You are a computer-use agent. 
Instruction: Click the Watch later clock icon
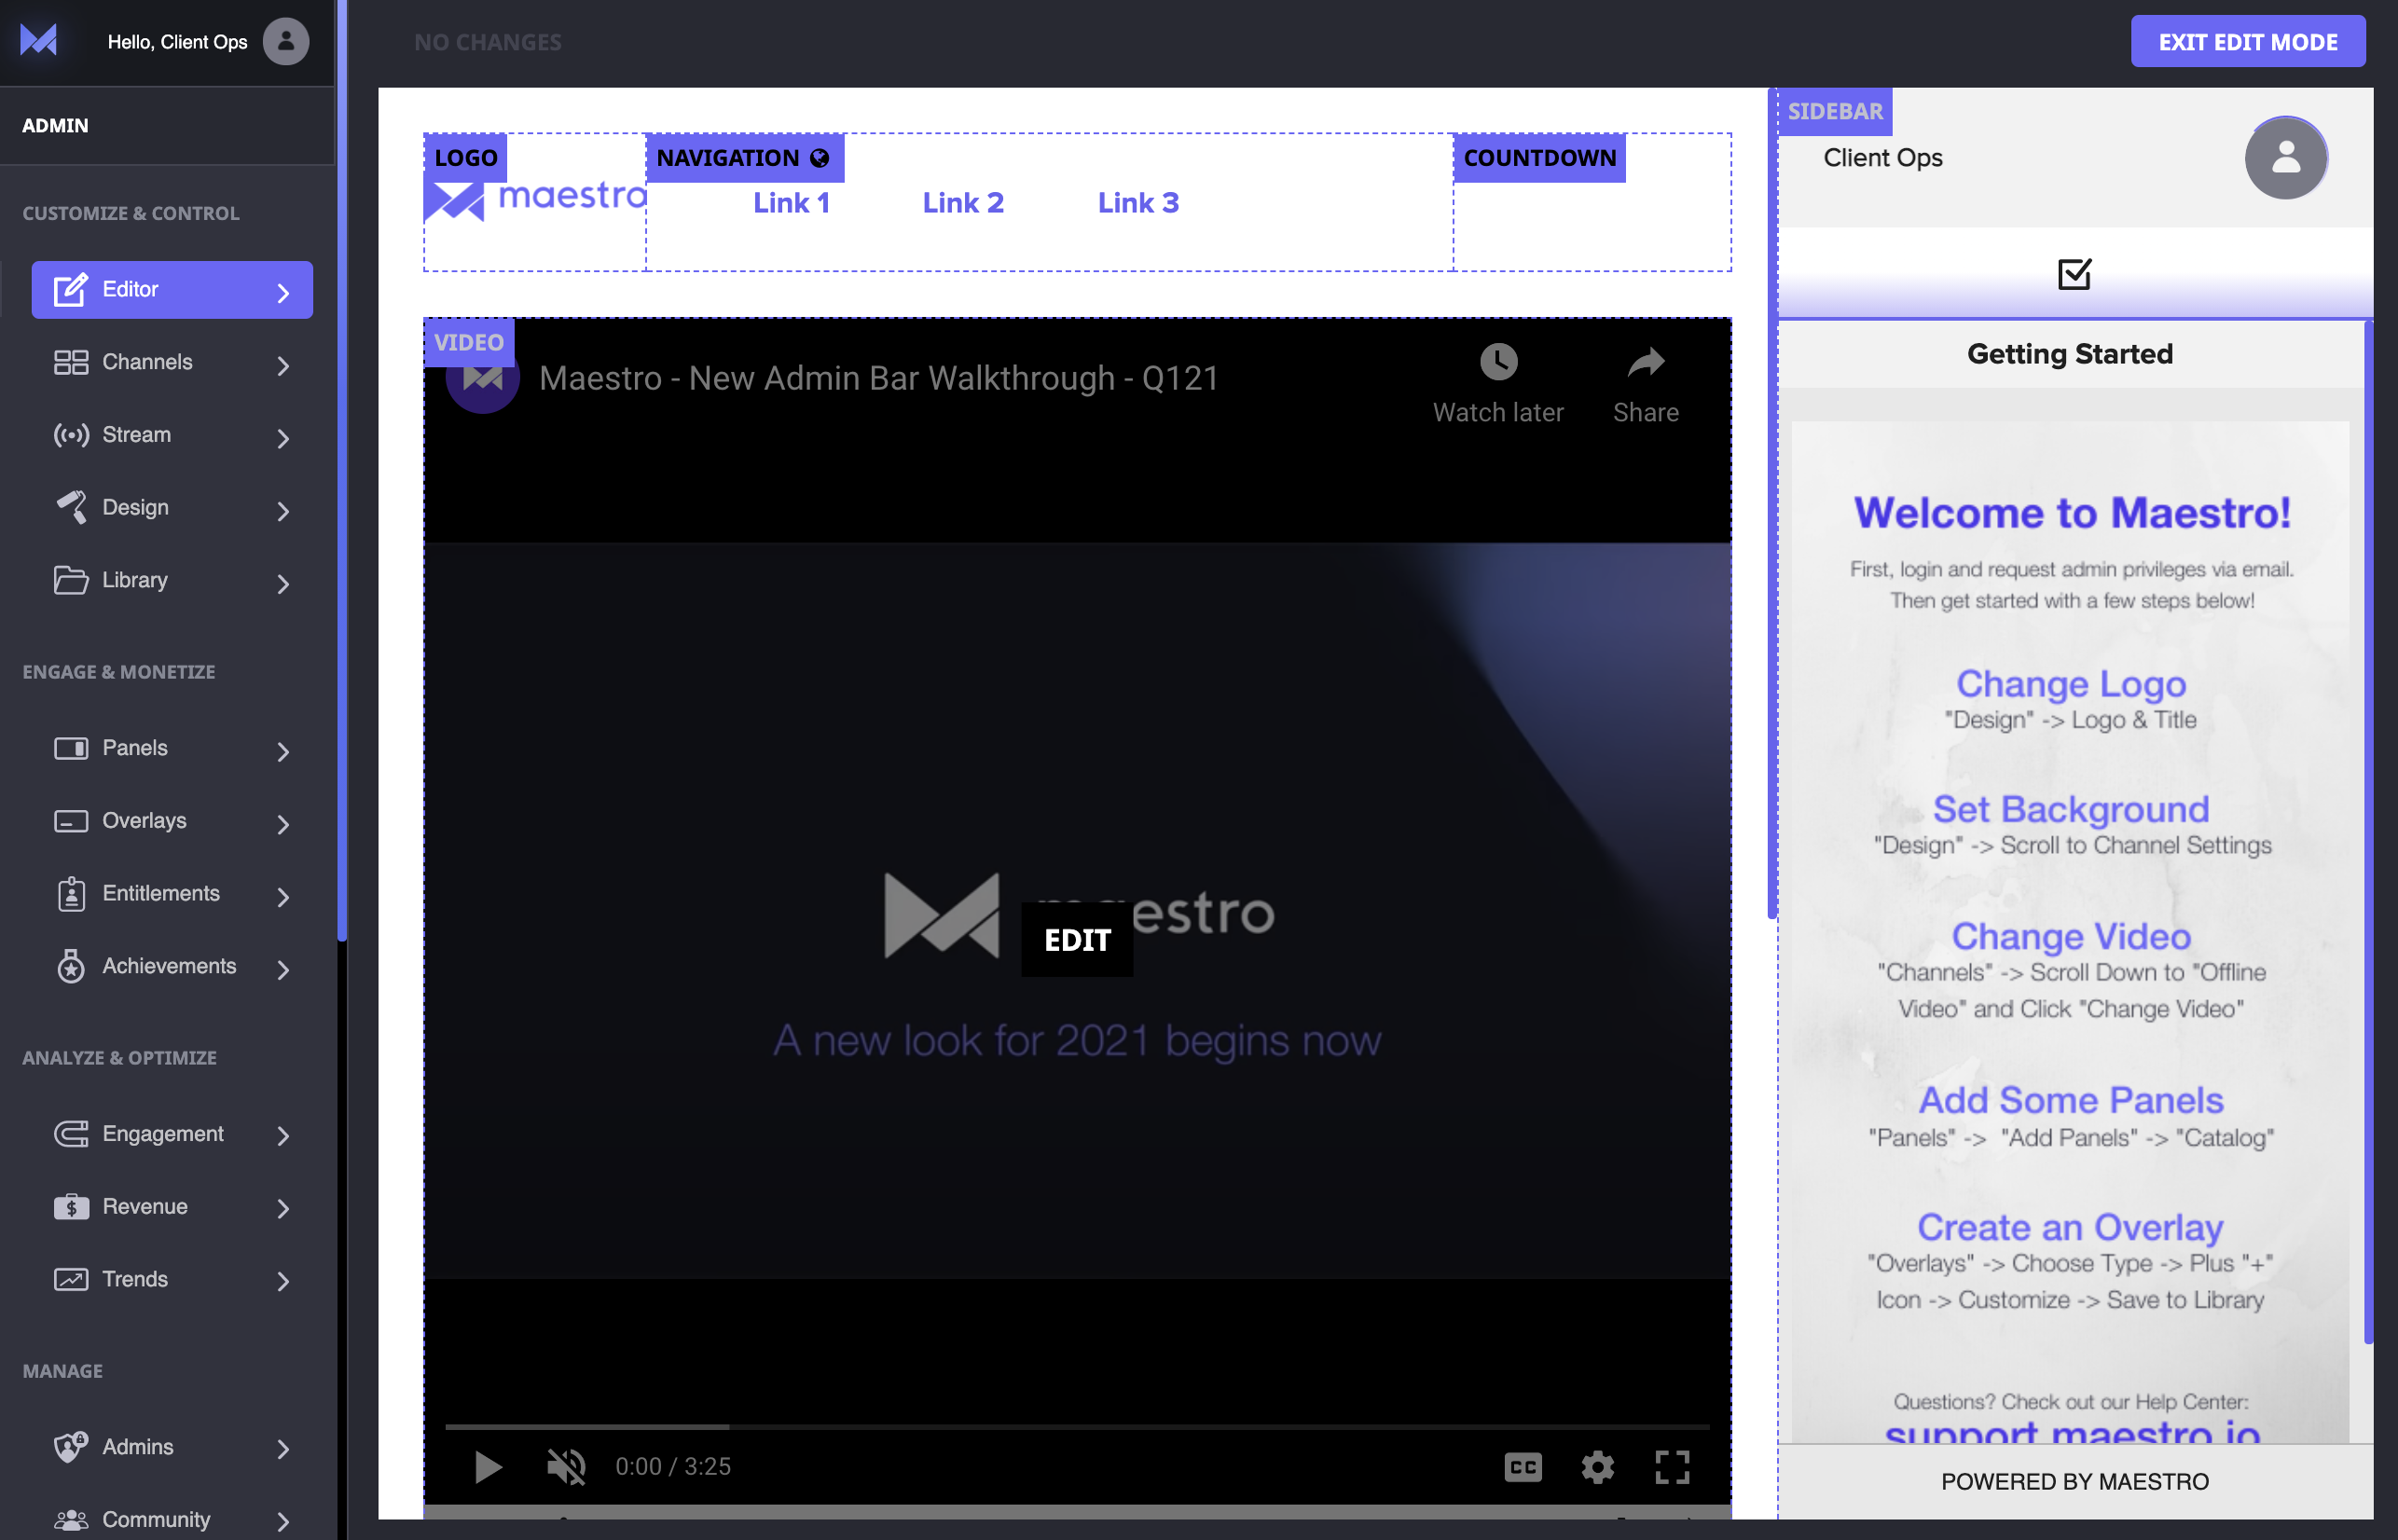[x=1499, y=361]
